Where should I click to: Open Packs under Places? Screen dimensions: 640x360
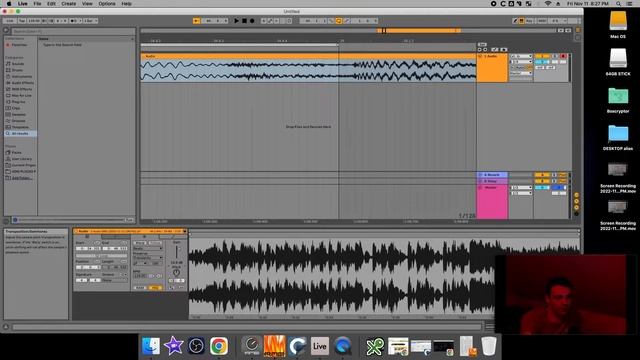(16, 153)
